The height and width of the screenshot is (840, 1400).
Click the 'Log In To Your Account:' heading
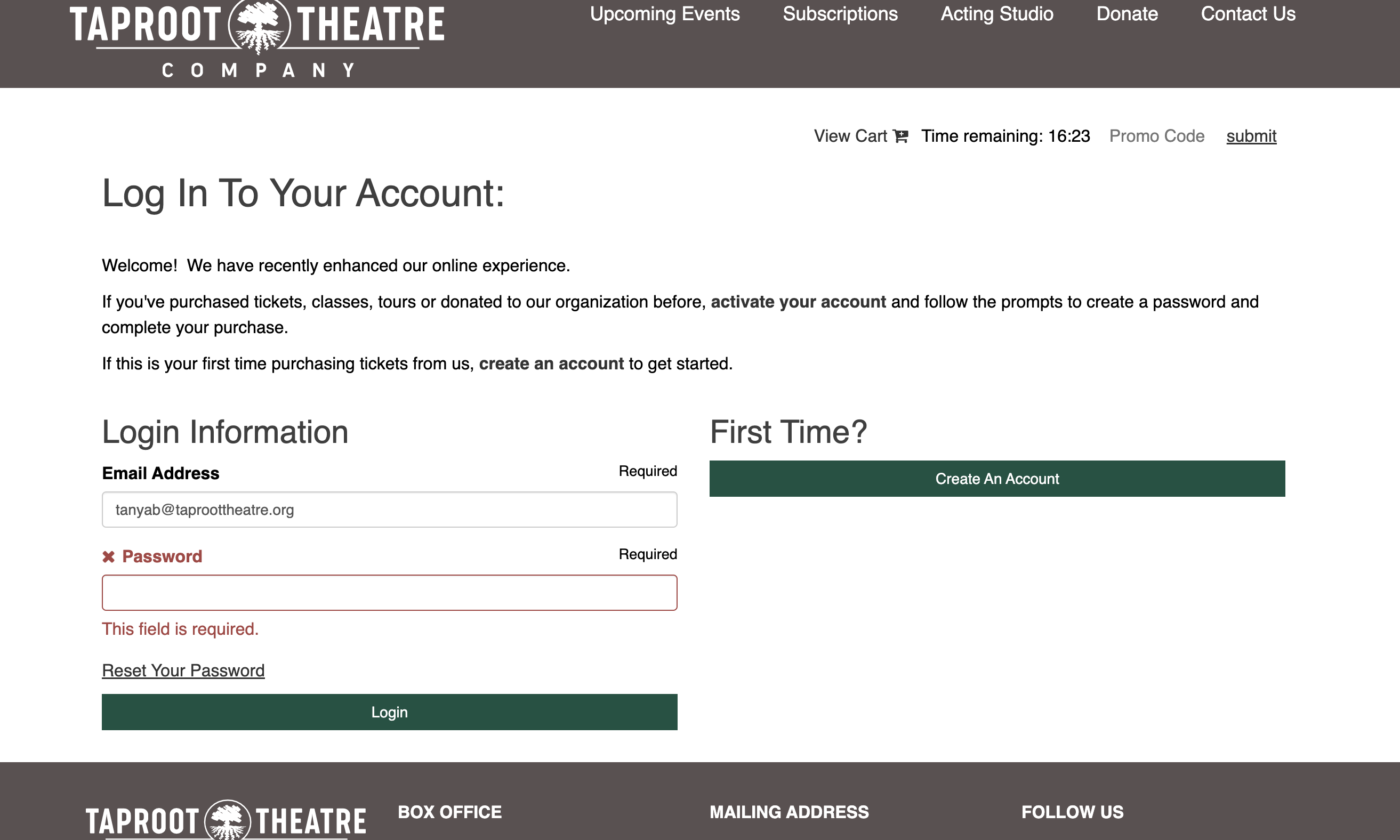303,193
